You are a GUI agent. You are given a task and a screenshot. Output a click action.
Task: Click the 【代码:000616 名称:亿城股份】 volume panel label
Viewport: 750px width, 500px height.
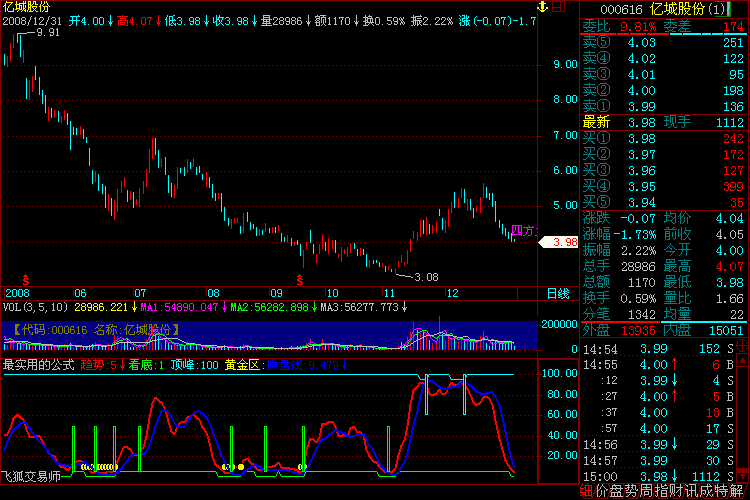pos(96,330)
